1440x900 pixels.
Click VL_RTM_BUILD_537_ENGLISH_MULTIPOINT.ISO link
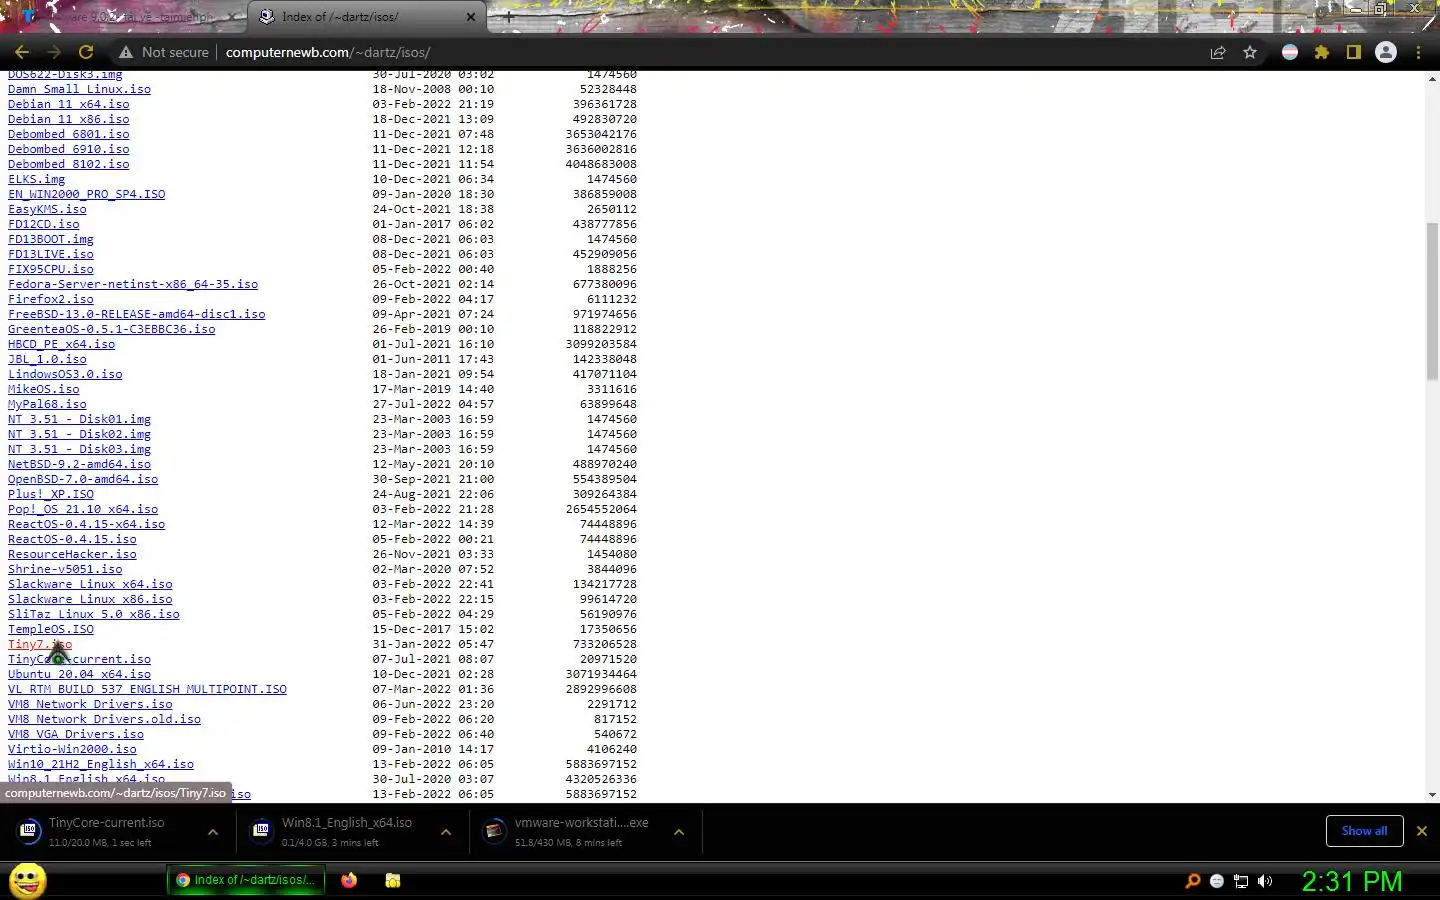[147, 689]
